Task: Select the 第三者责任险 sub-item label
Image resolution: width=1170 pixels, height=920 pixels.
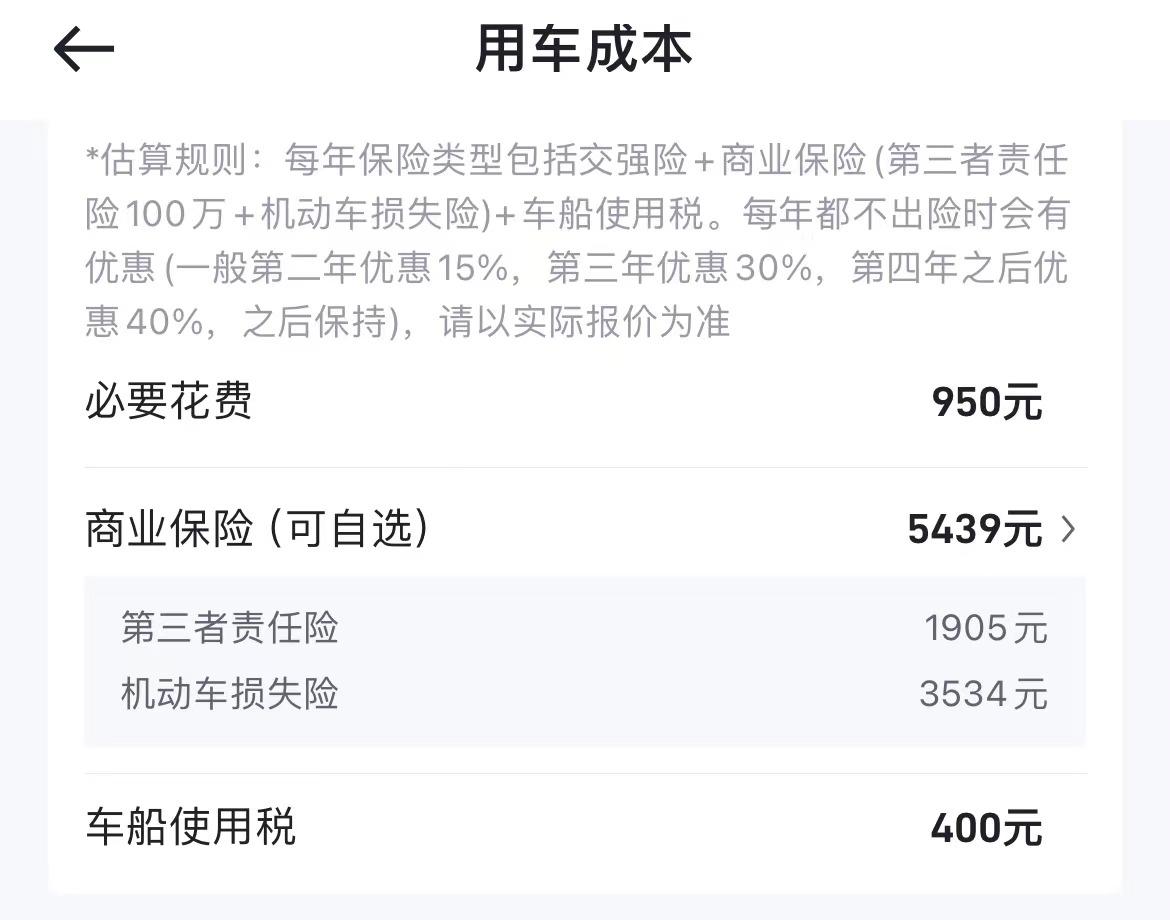Action: pos(230,628)
